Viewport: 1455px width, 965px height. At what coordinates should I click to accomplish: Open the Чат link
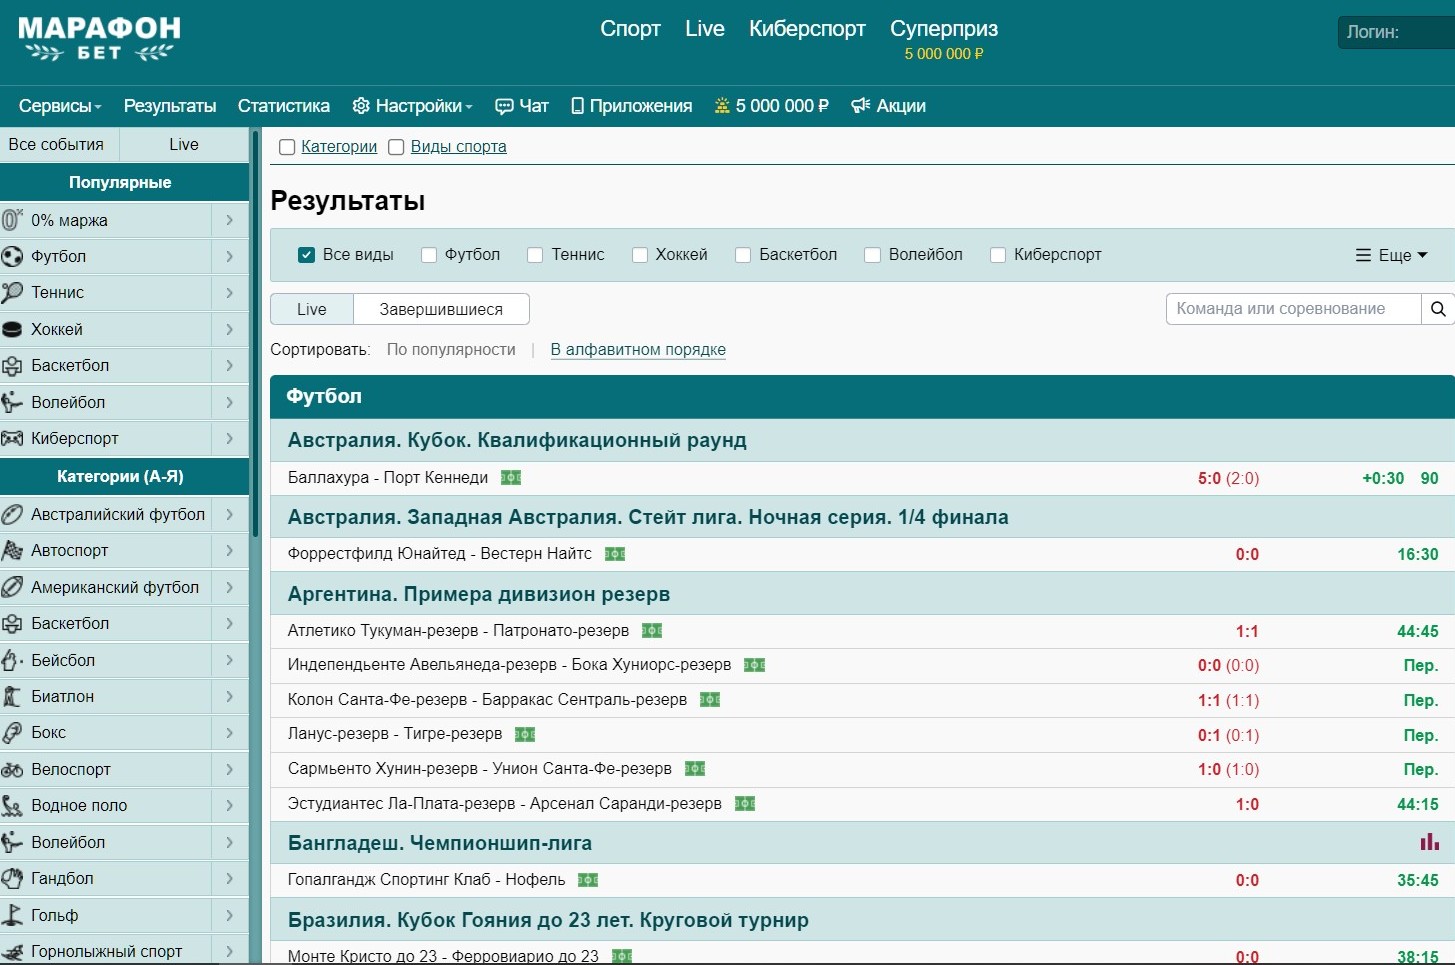click(522, 106)
